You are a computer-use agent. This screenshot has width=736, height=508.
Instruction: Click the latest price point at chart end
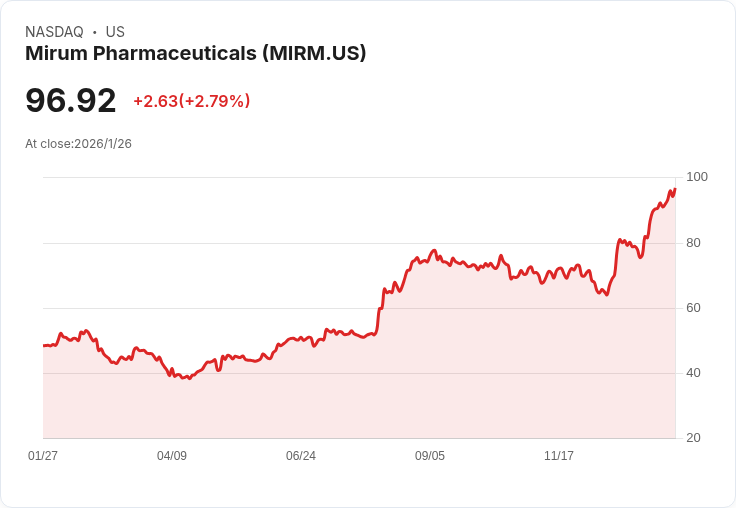pyautogui.click(x=675, y=189)
